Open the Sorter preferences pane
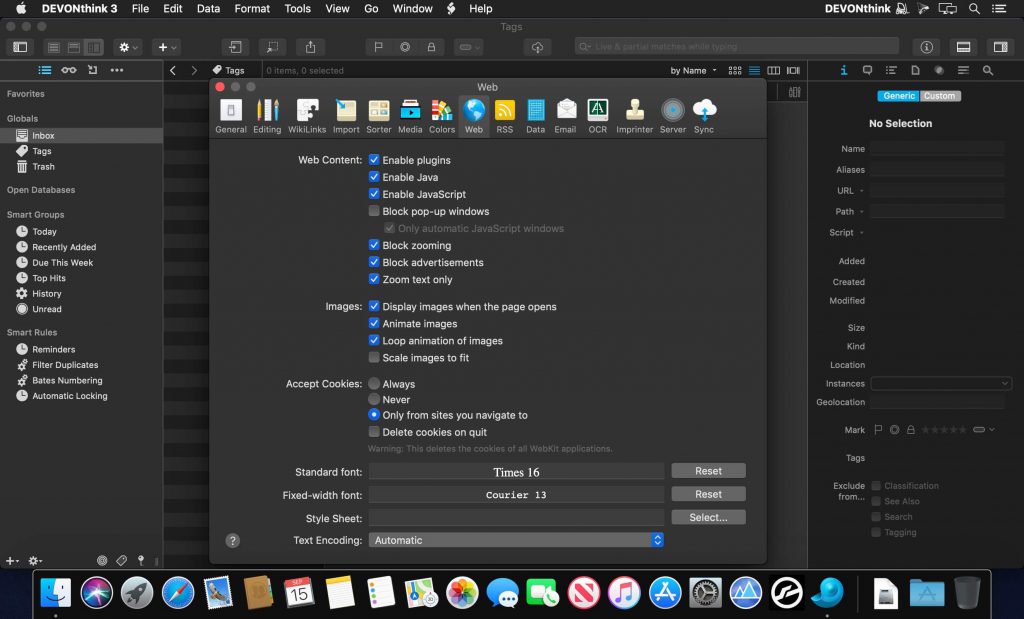 click(379, 116)
